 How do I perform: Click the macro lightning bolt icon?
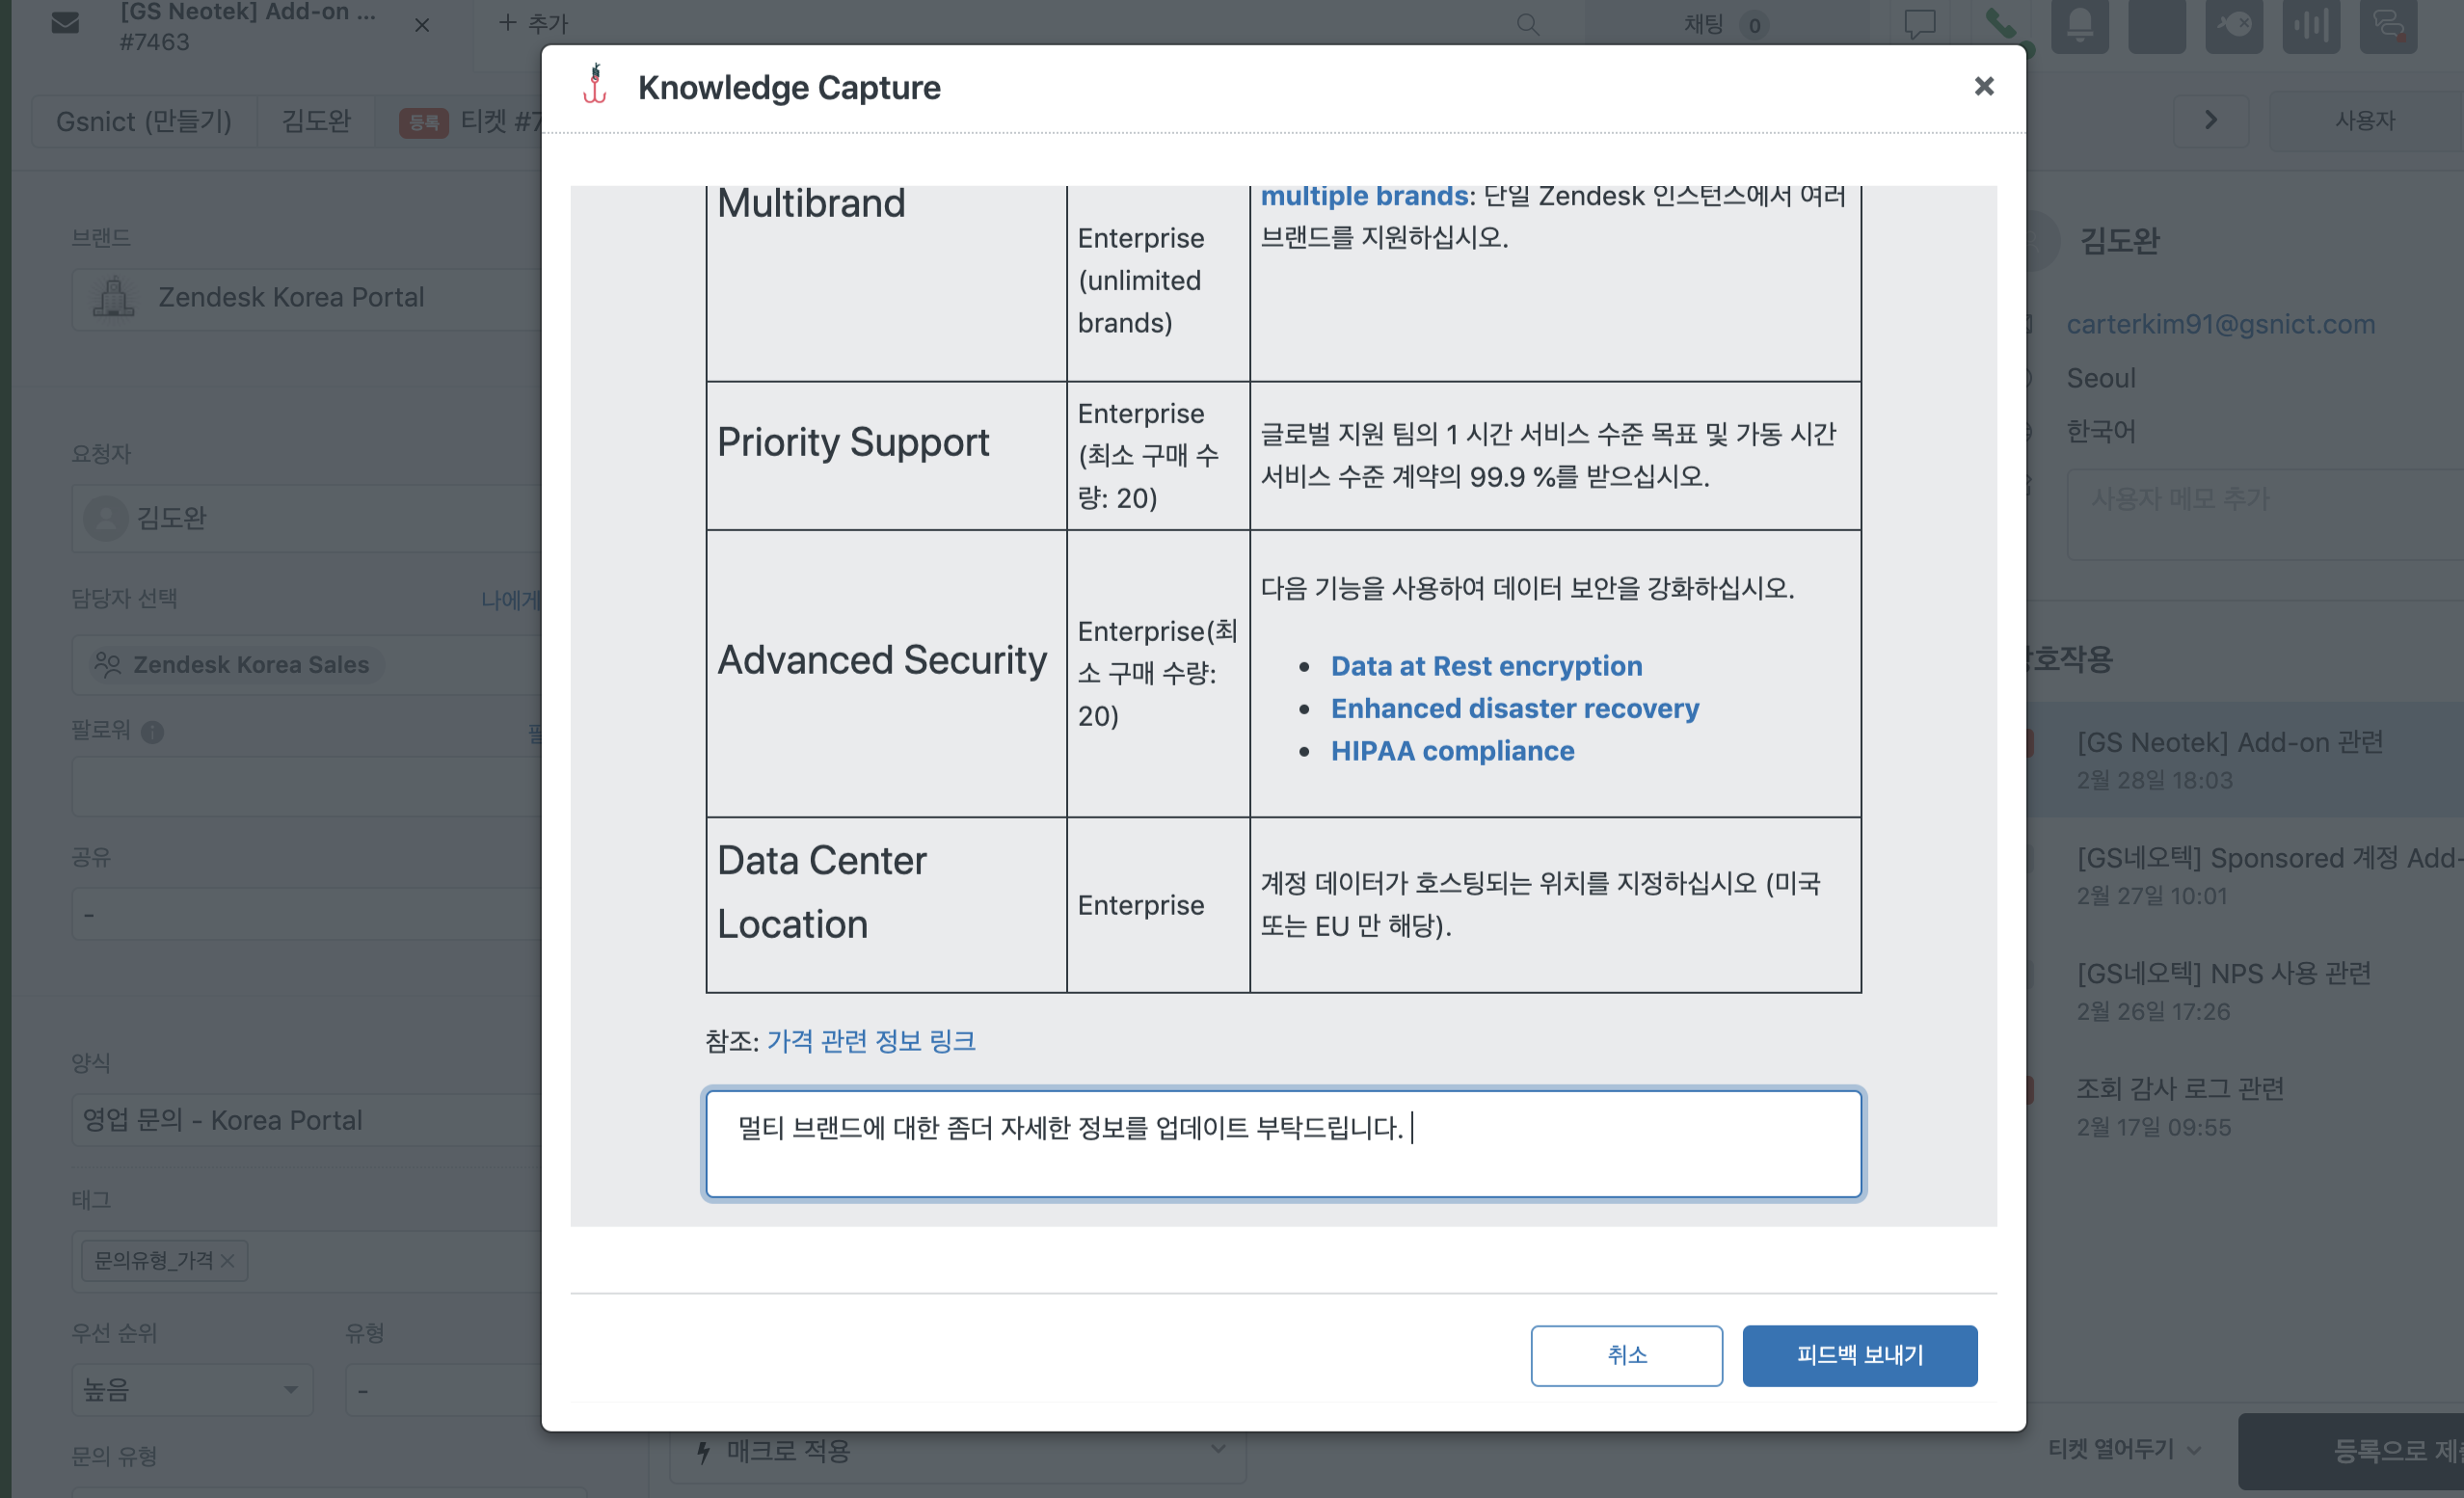point(703,1451)
